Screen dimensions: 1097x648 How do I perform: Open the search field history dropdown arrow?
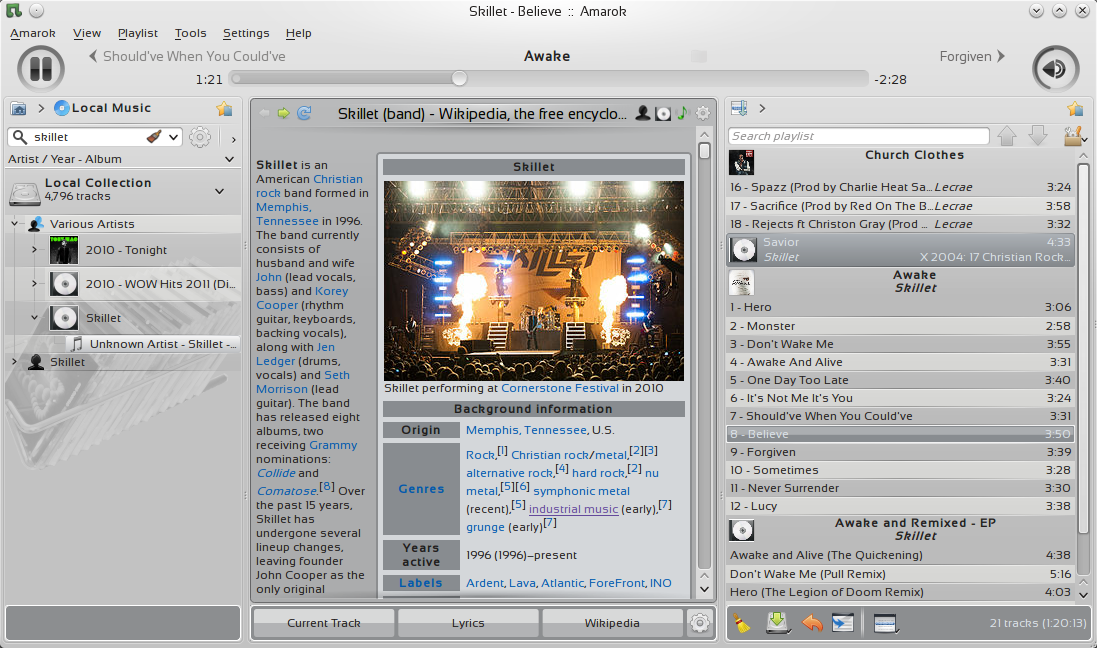click(x=174, y=137)
